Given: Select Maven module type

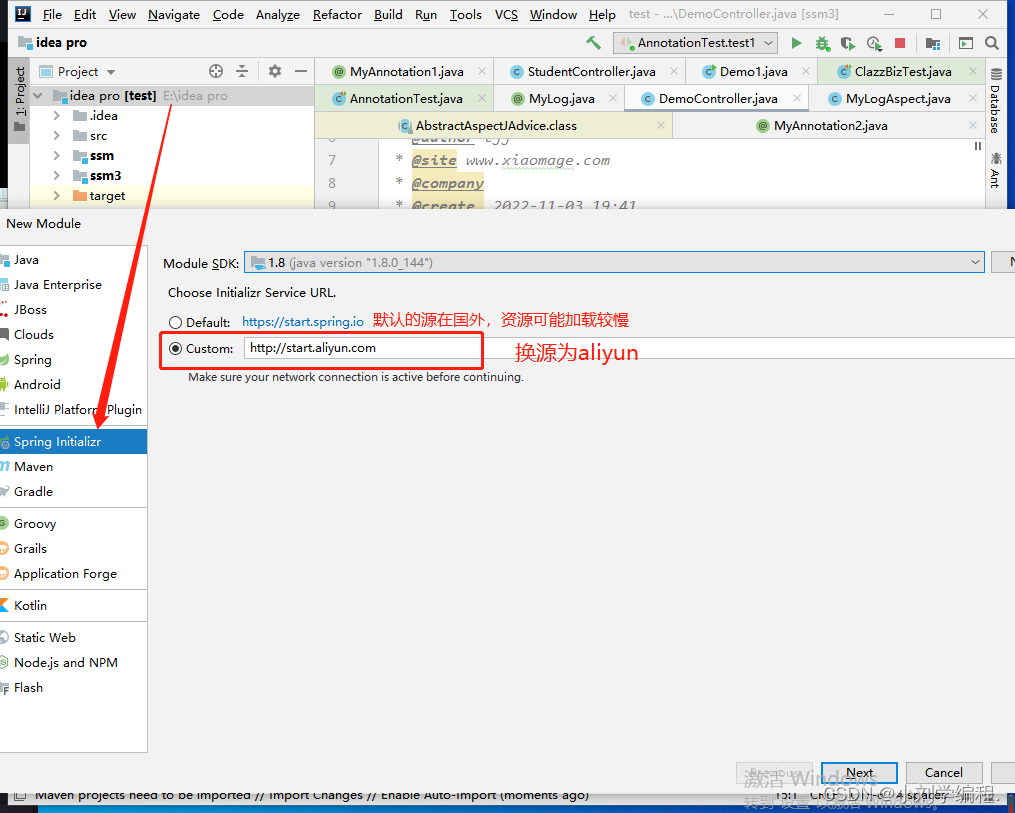Looking at the screenshot, I should tap(73, 467).
